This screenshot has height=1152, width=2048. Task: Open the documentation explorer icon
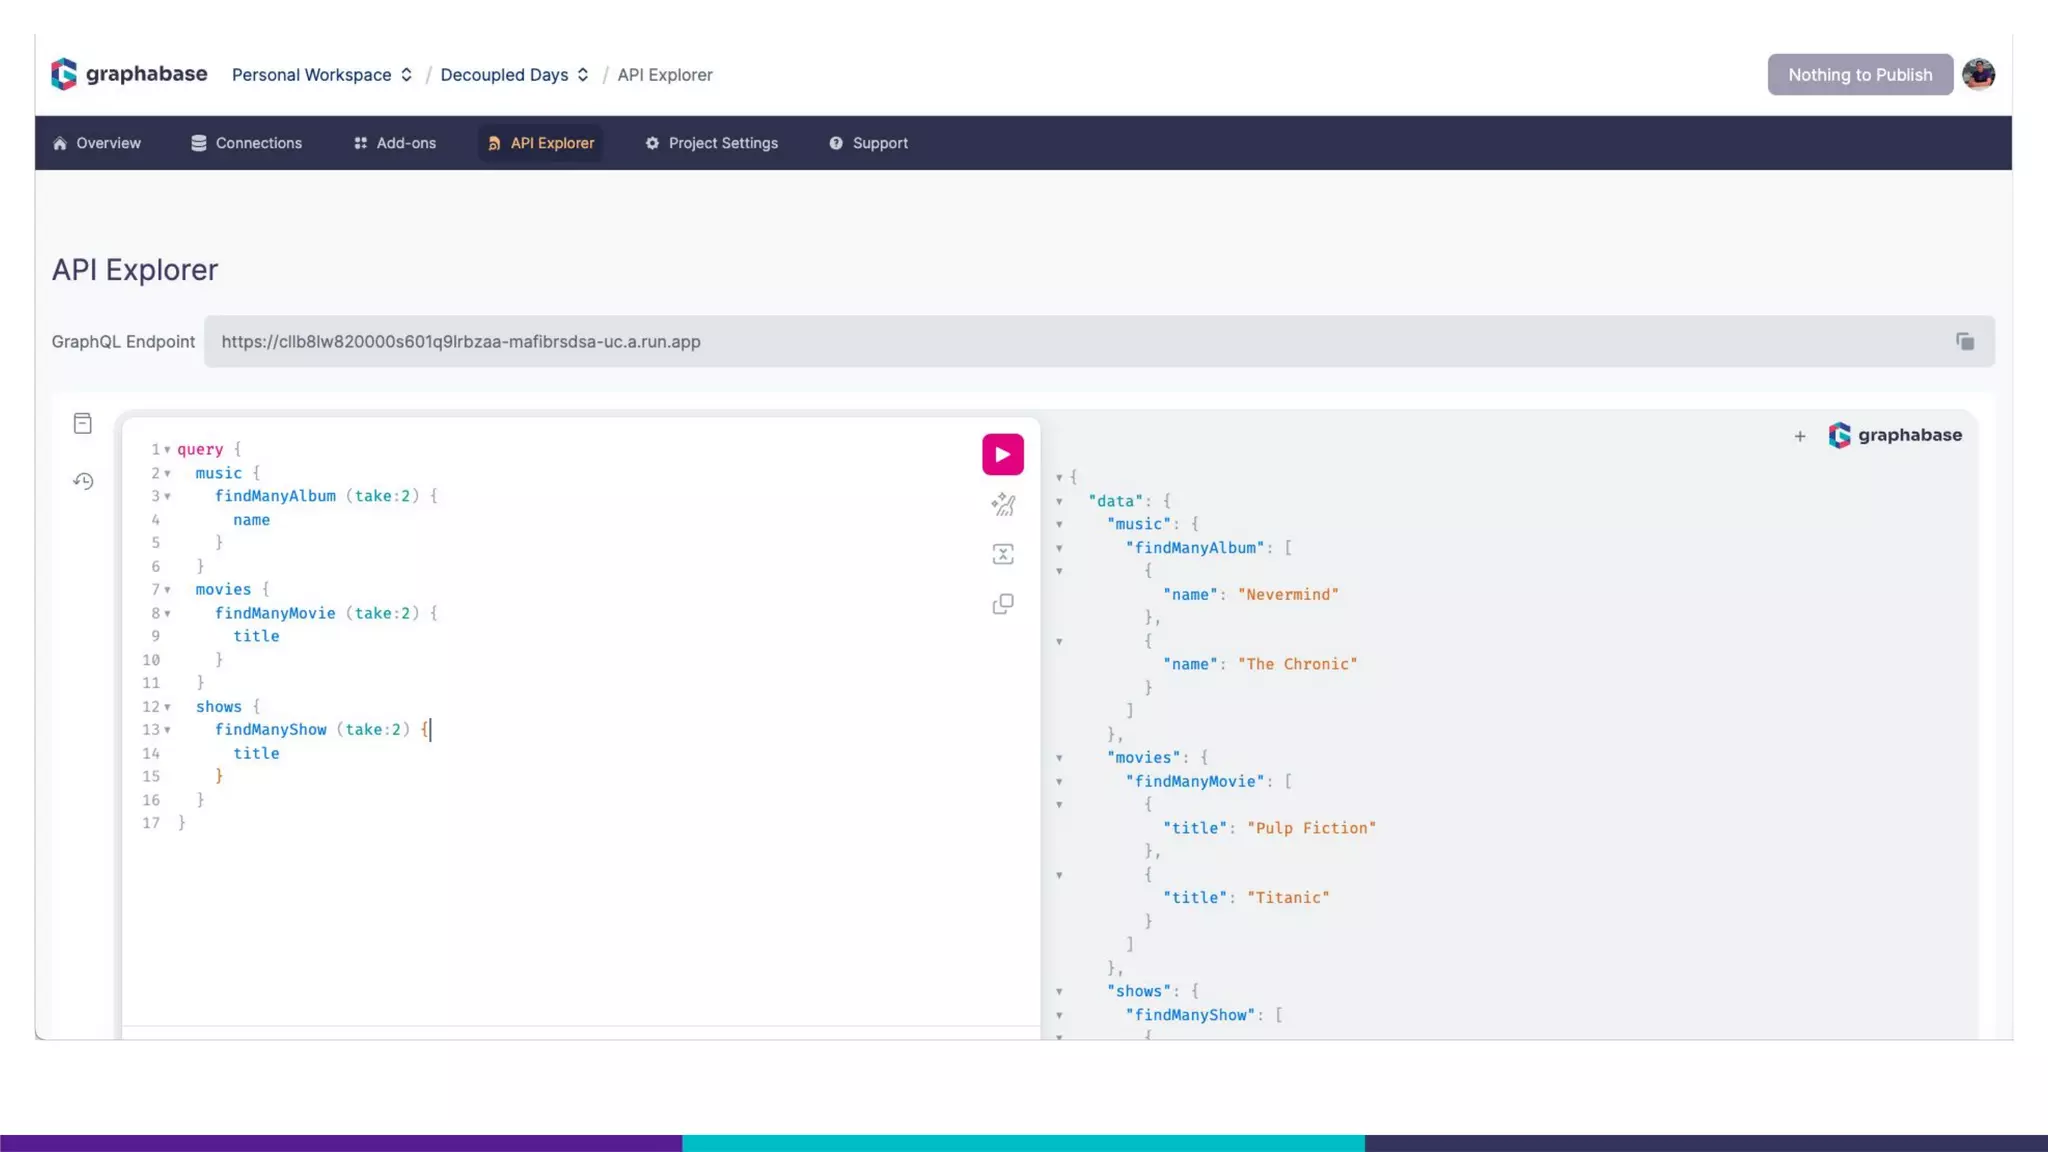coord(83,424)
